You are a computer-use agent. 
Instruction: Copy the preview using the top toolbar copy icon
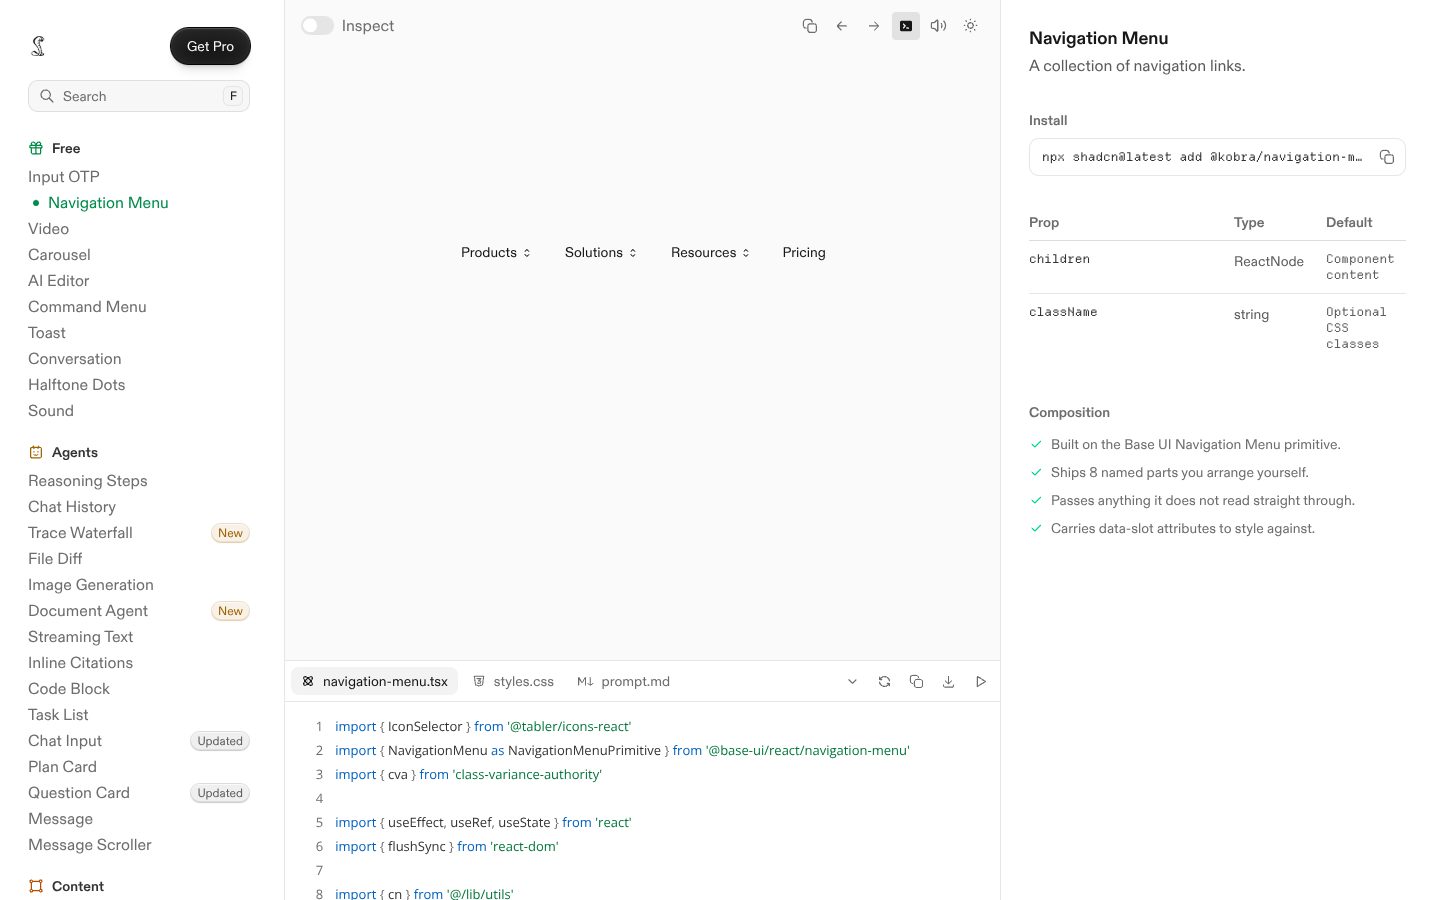click(x=810, y=26)
